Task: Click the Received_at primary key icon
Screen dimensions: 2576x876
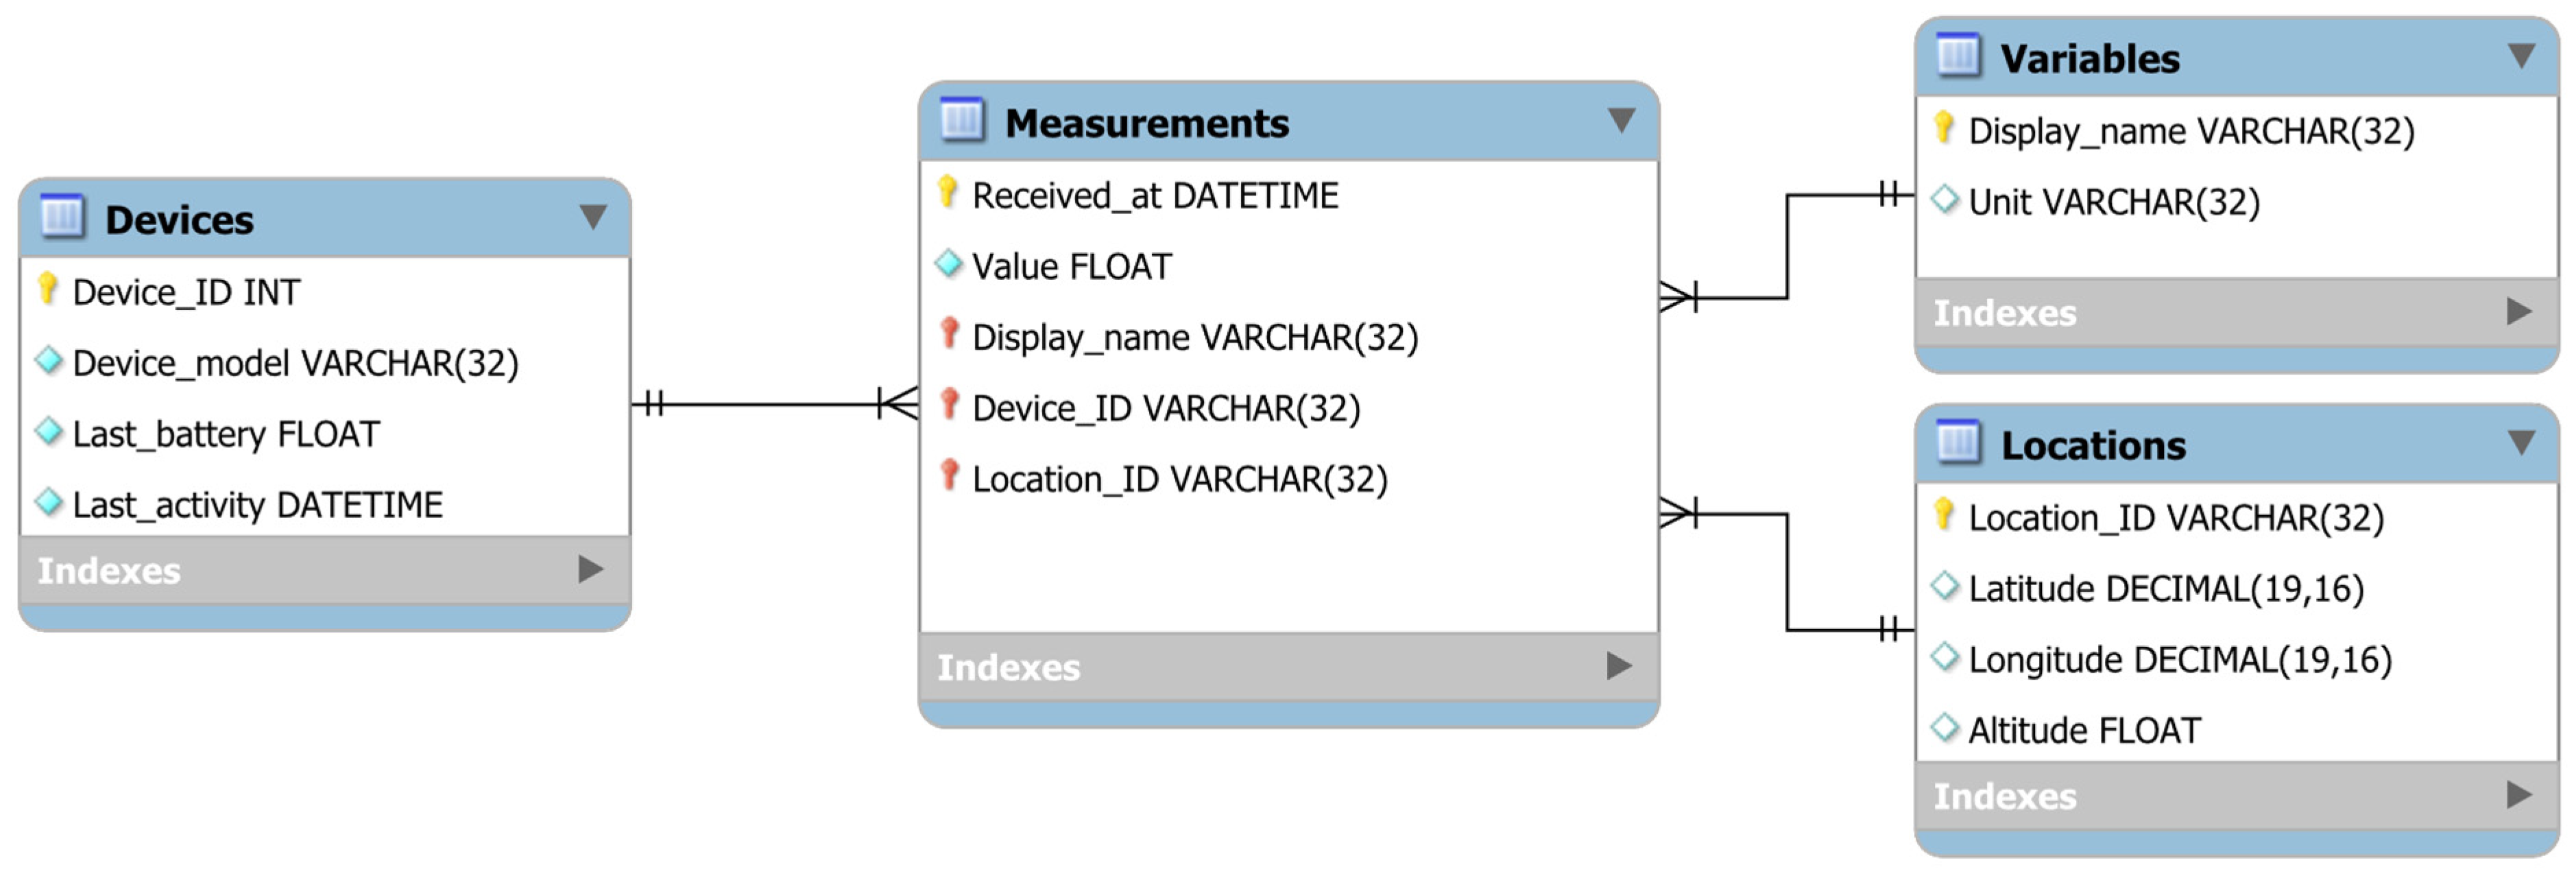Action: click(947, 192)
